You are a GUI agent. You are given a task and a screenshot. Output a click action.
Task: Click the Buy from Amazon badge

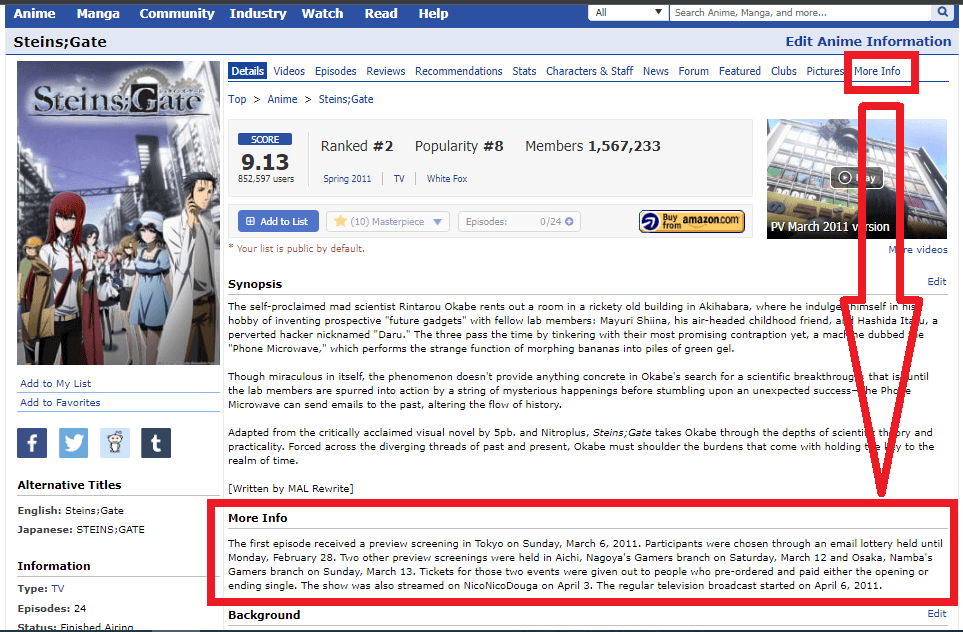click(692, 221)
